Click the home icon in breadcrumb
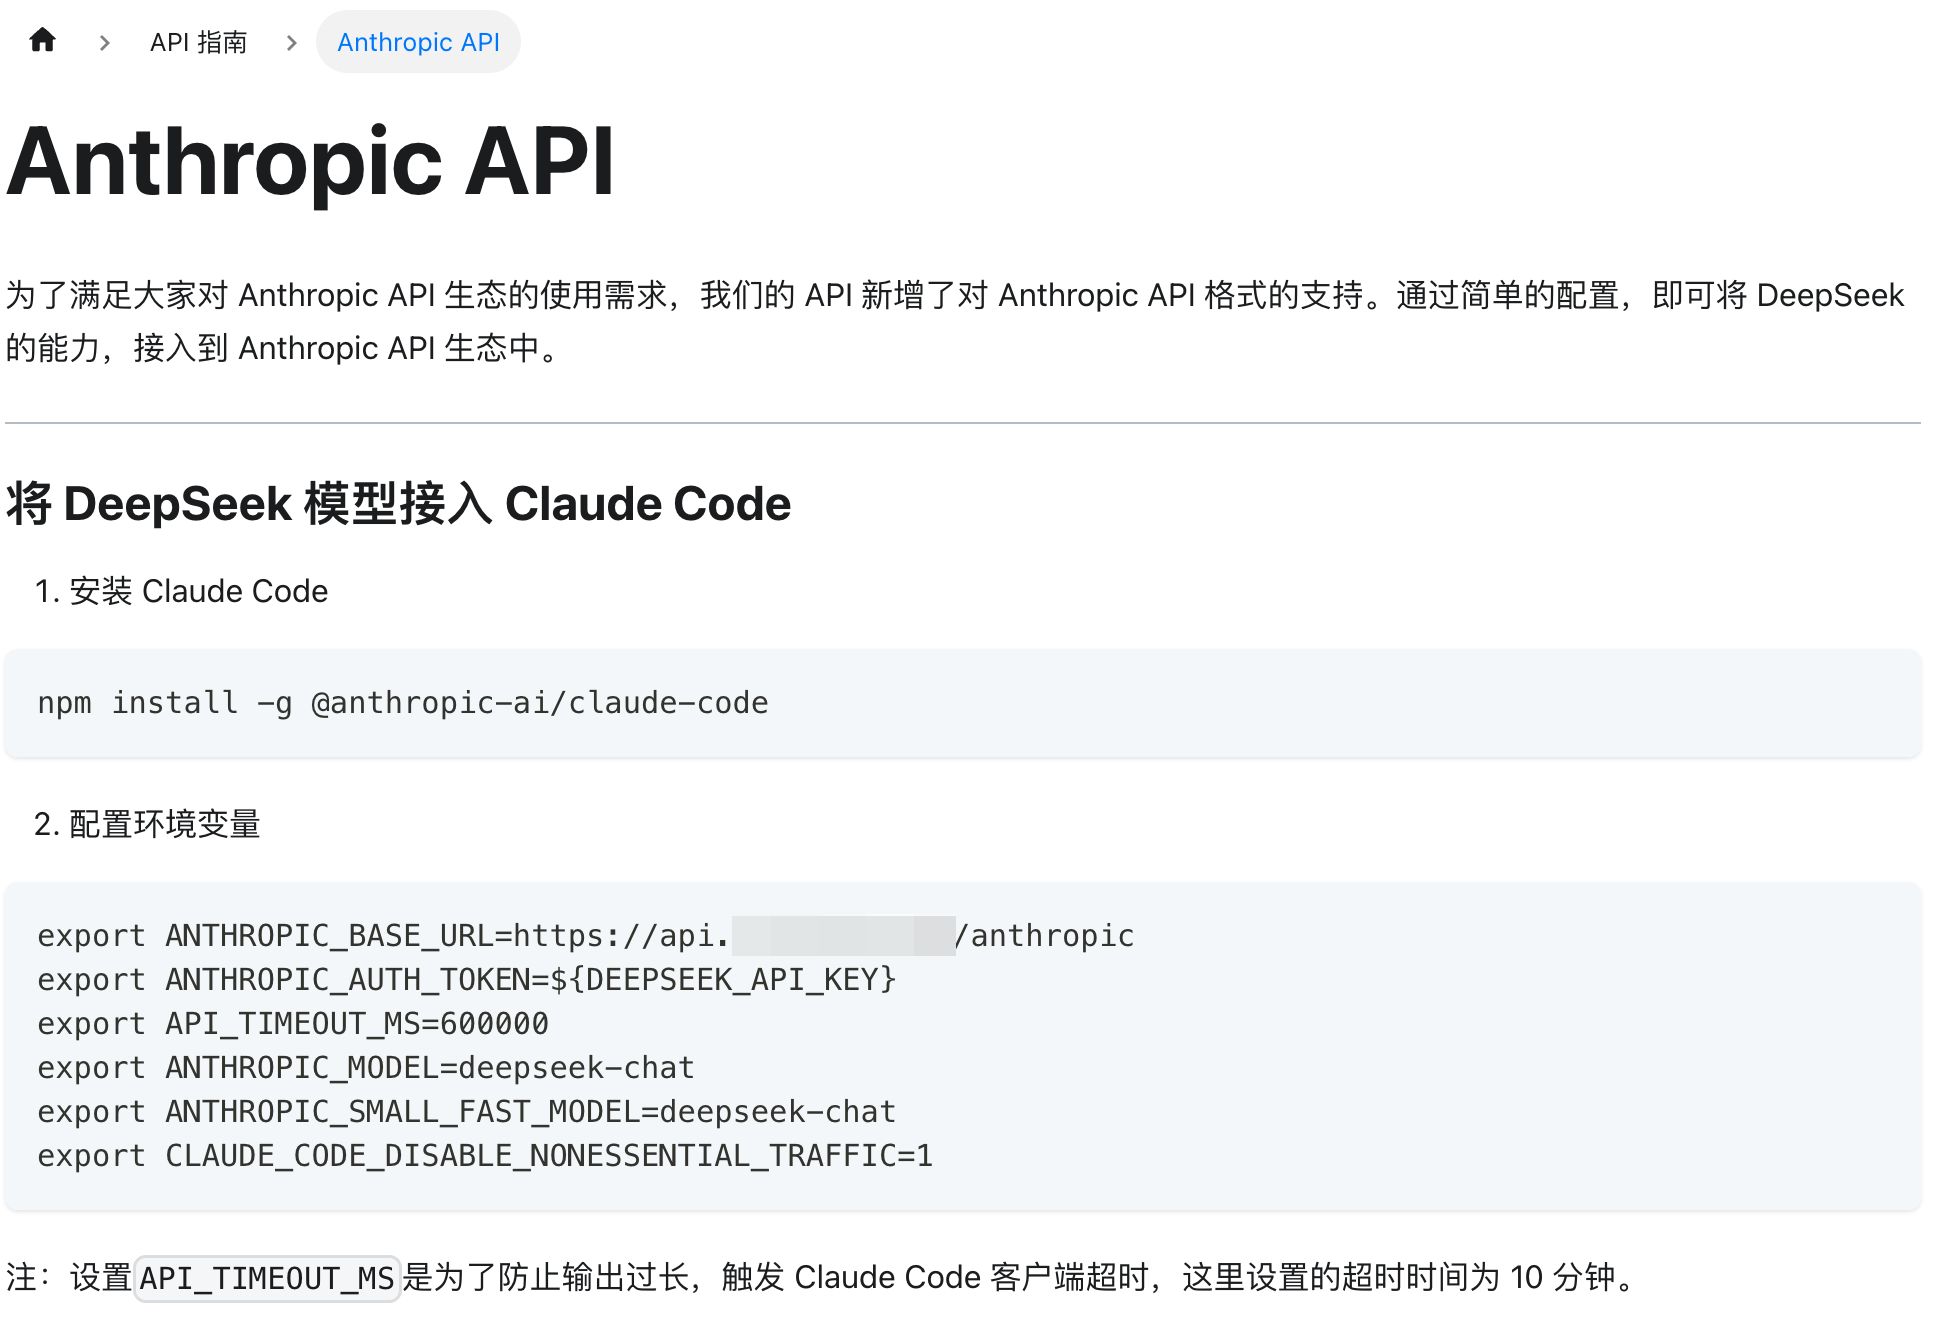This screenshot has height=1340, width=1952. (42, 41)
